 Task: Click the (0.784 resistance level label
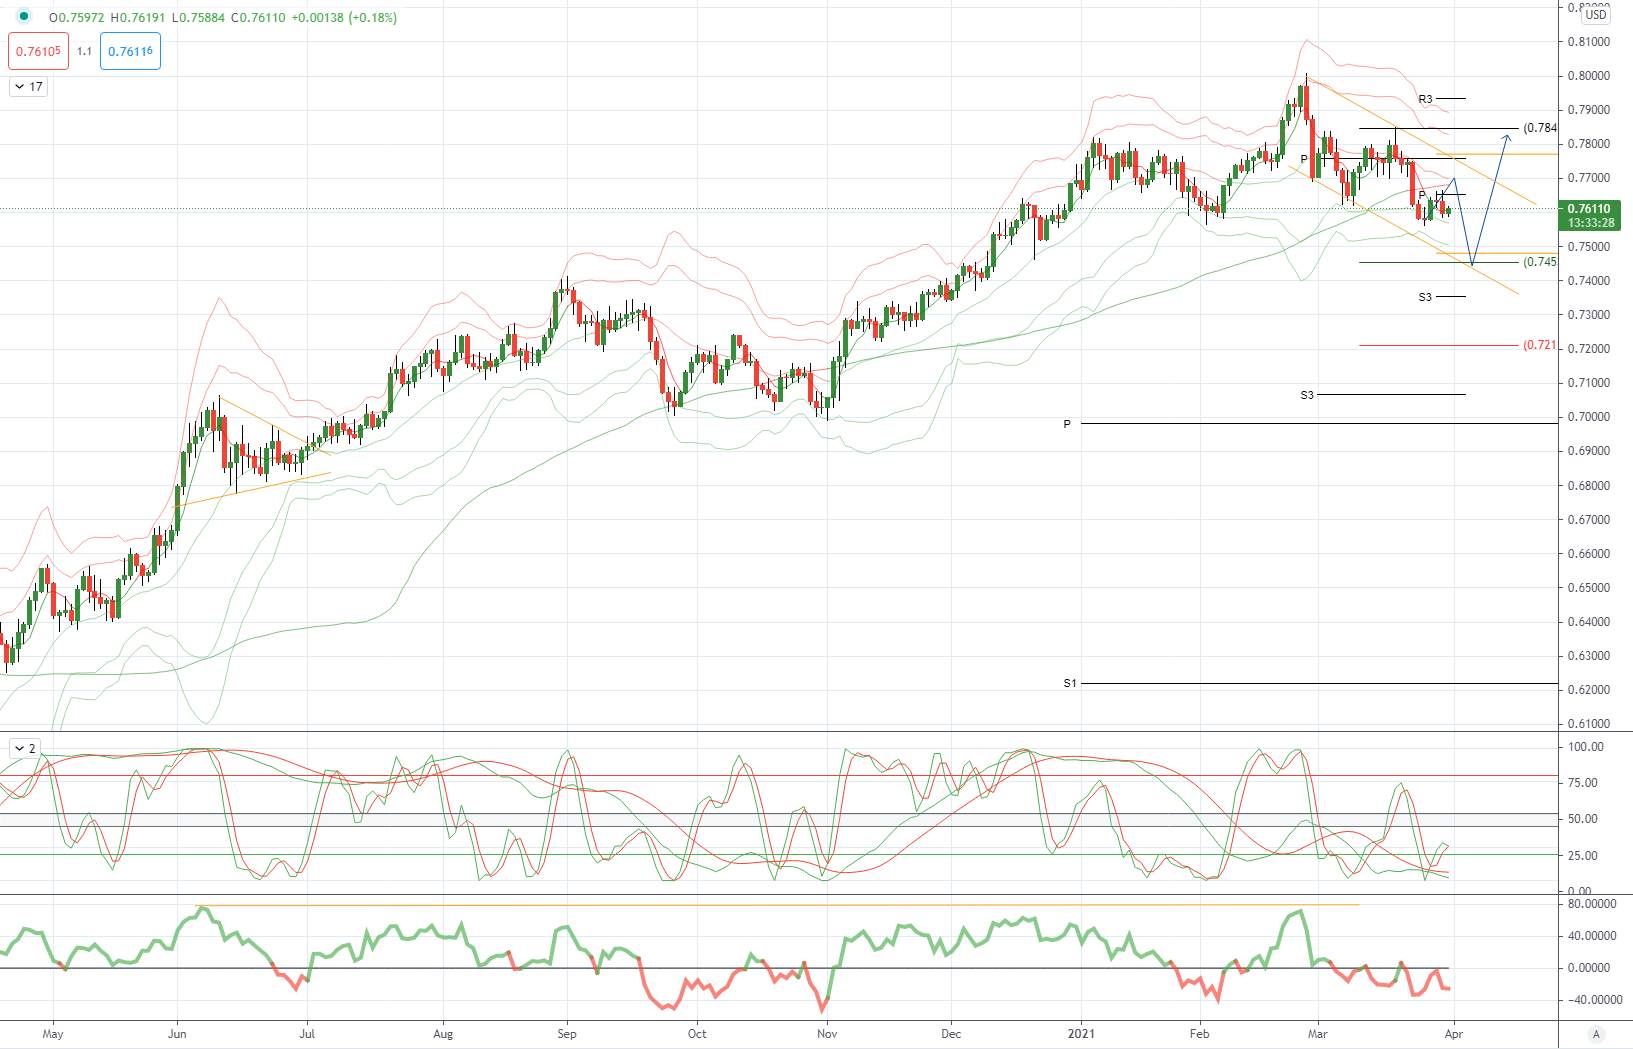click(x=1540, y=128)
